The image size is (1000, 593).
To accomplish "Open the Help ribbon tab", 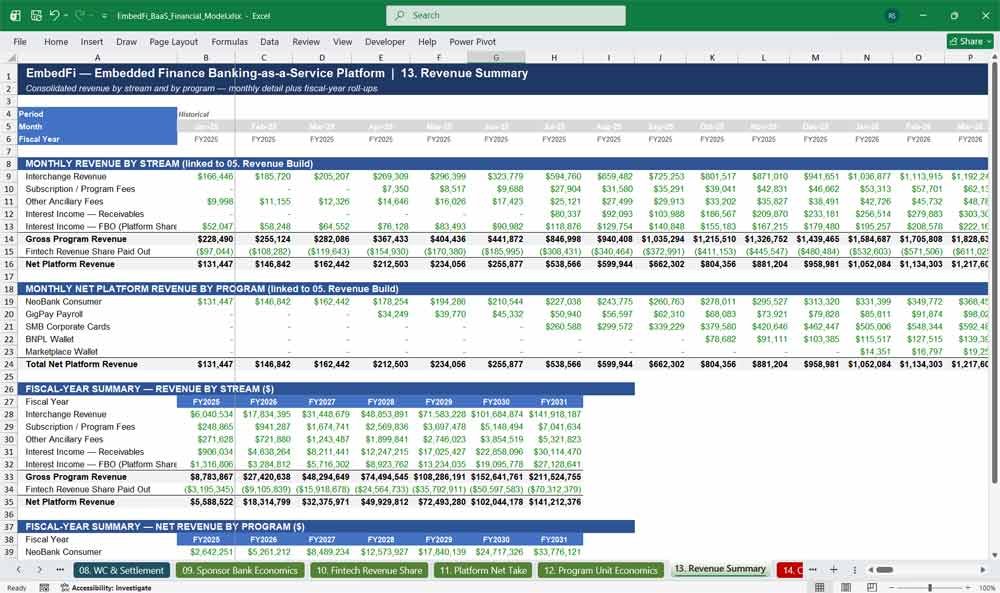I will (x=427, y=41).
